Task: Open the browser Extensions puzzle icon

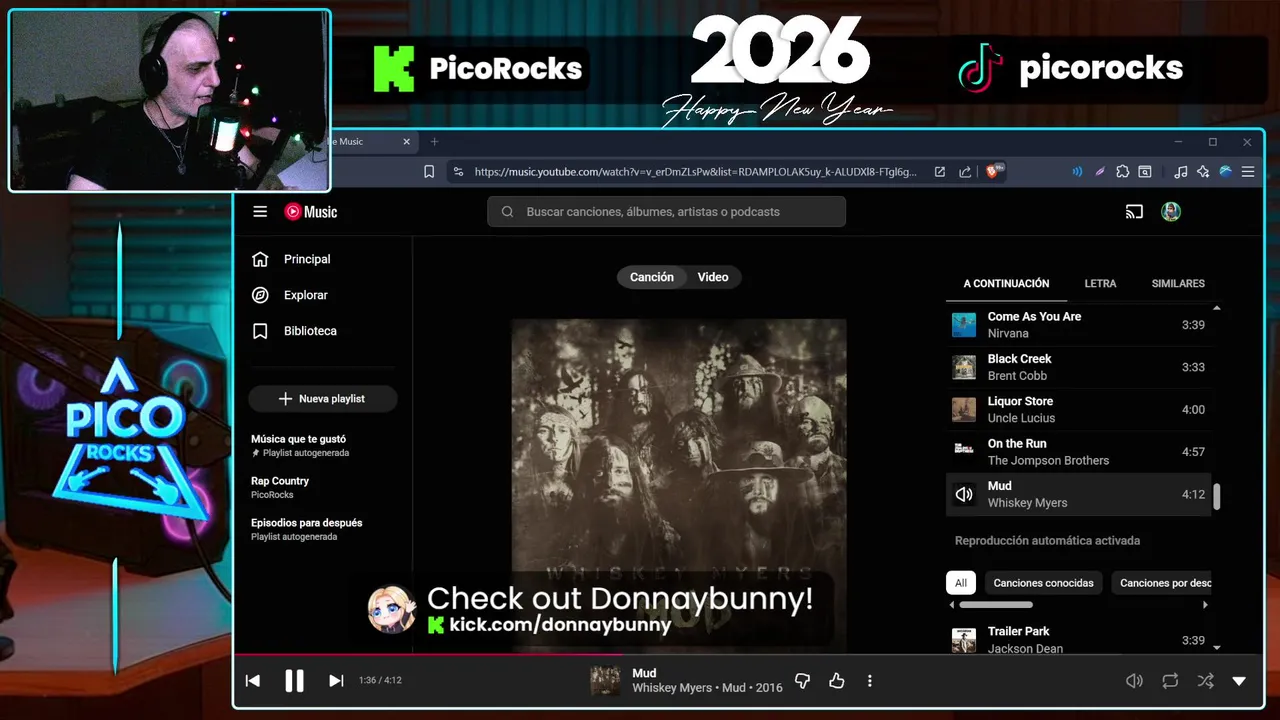Action: [1123, 172]
